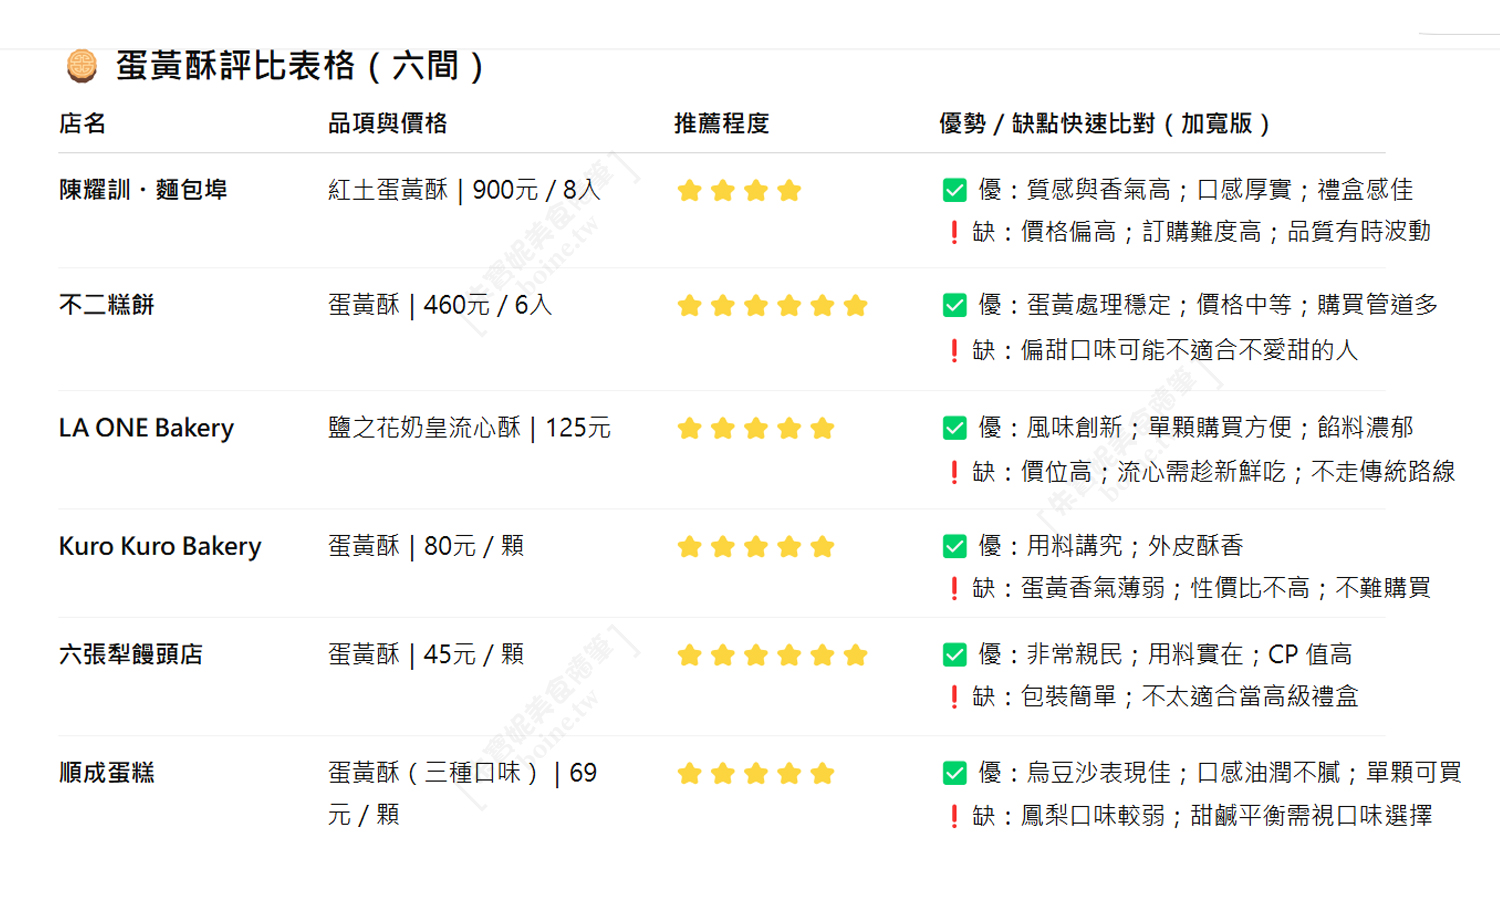Click the star rating for 六張犁饅頭店
Screen dimensions: 1500x900
coord(772,655)
